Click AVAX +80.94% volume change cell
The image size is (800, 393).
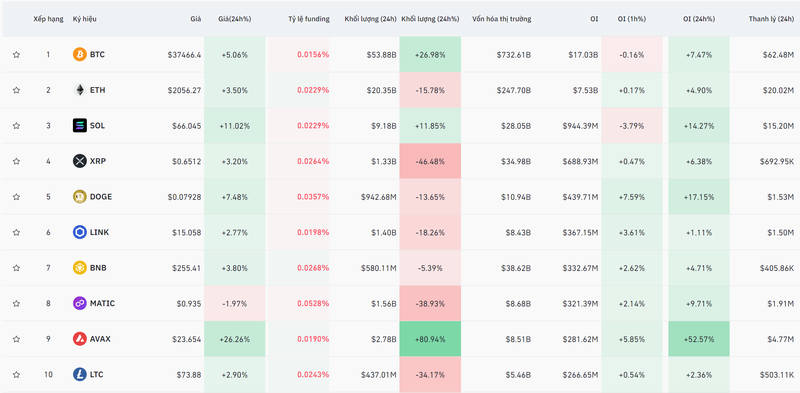tap(430, 339)
